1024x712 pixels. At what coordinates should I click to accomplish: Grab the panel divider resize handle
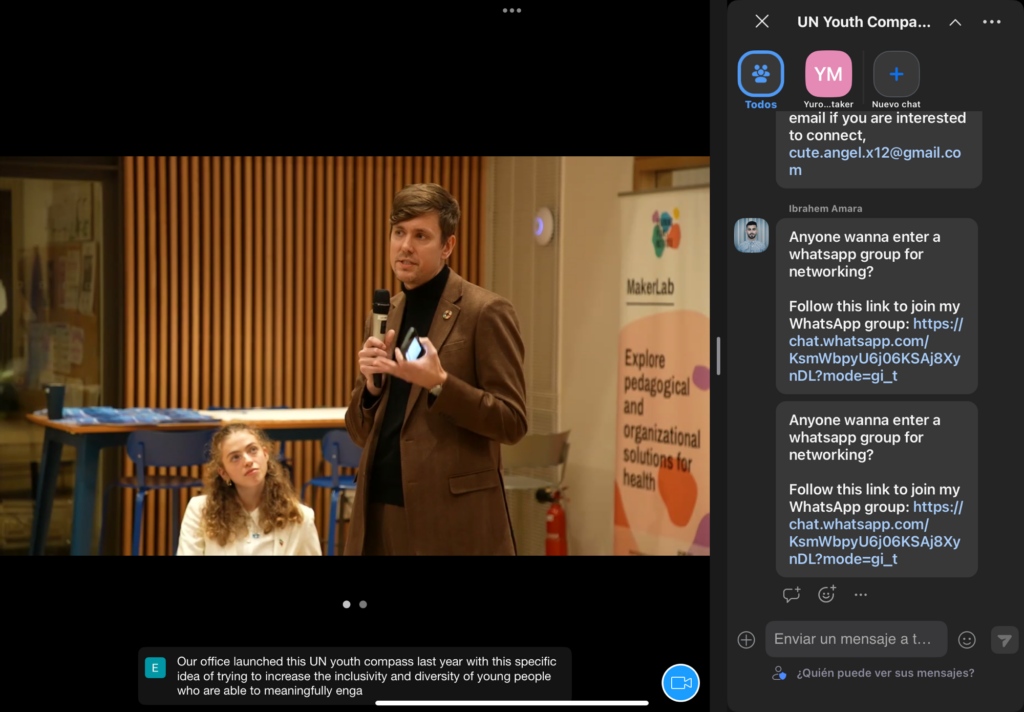pos(717,356)
